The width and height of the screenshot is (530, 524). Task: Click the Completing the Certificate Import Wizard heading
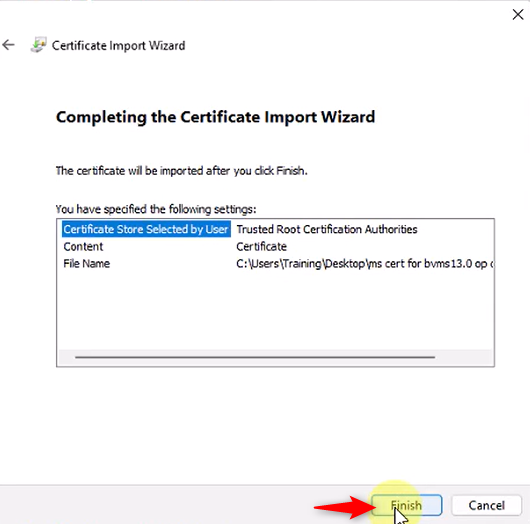(215, 117)
